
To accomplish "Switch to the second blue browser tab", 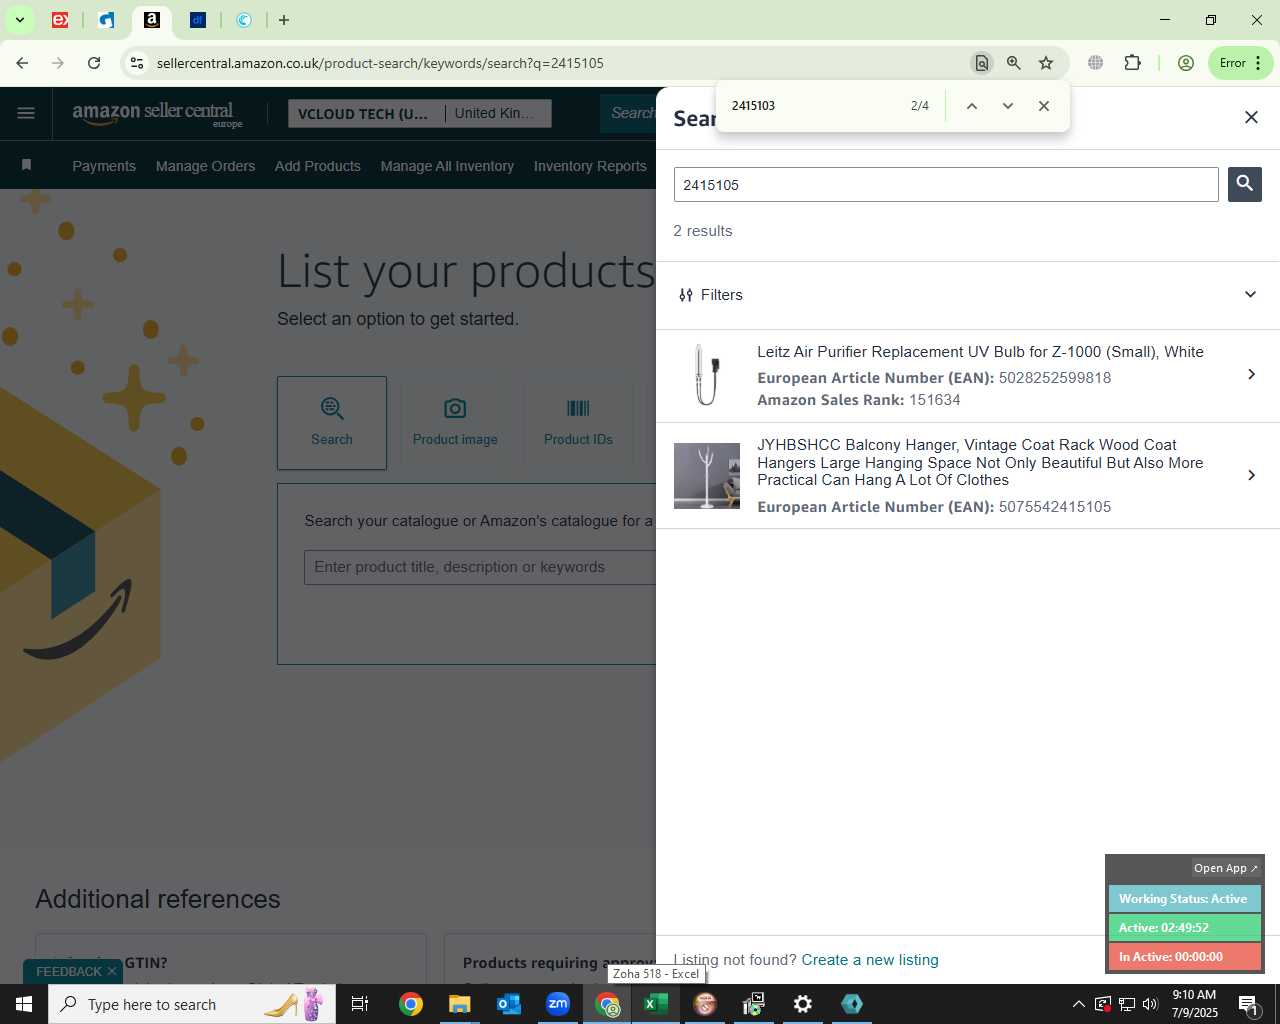I will click(106, 20).
